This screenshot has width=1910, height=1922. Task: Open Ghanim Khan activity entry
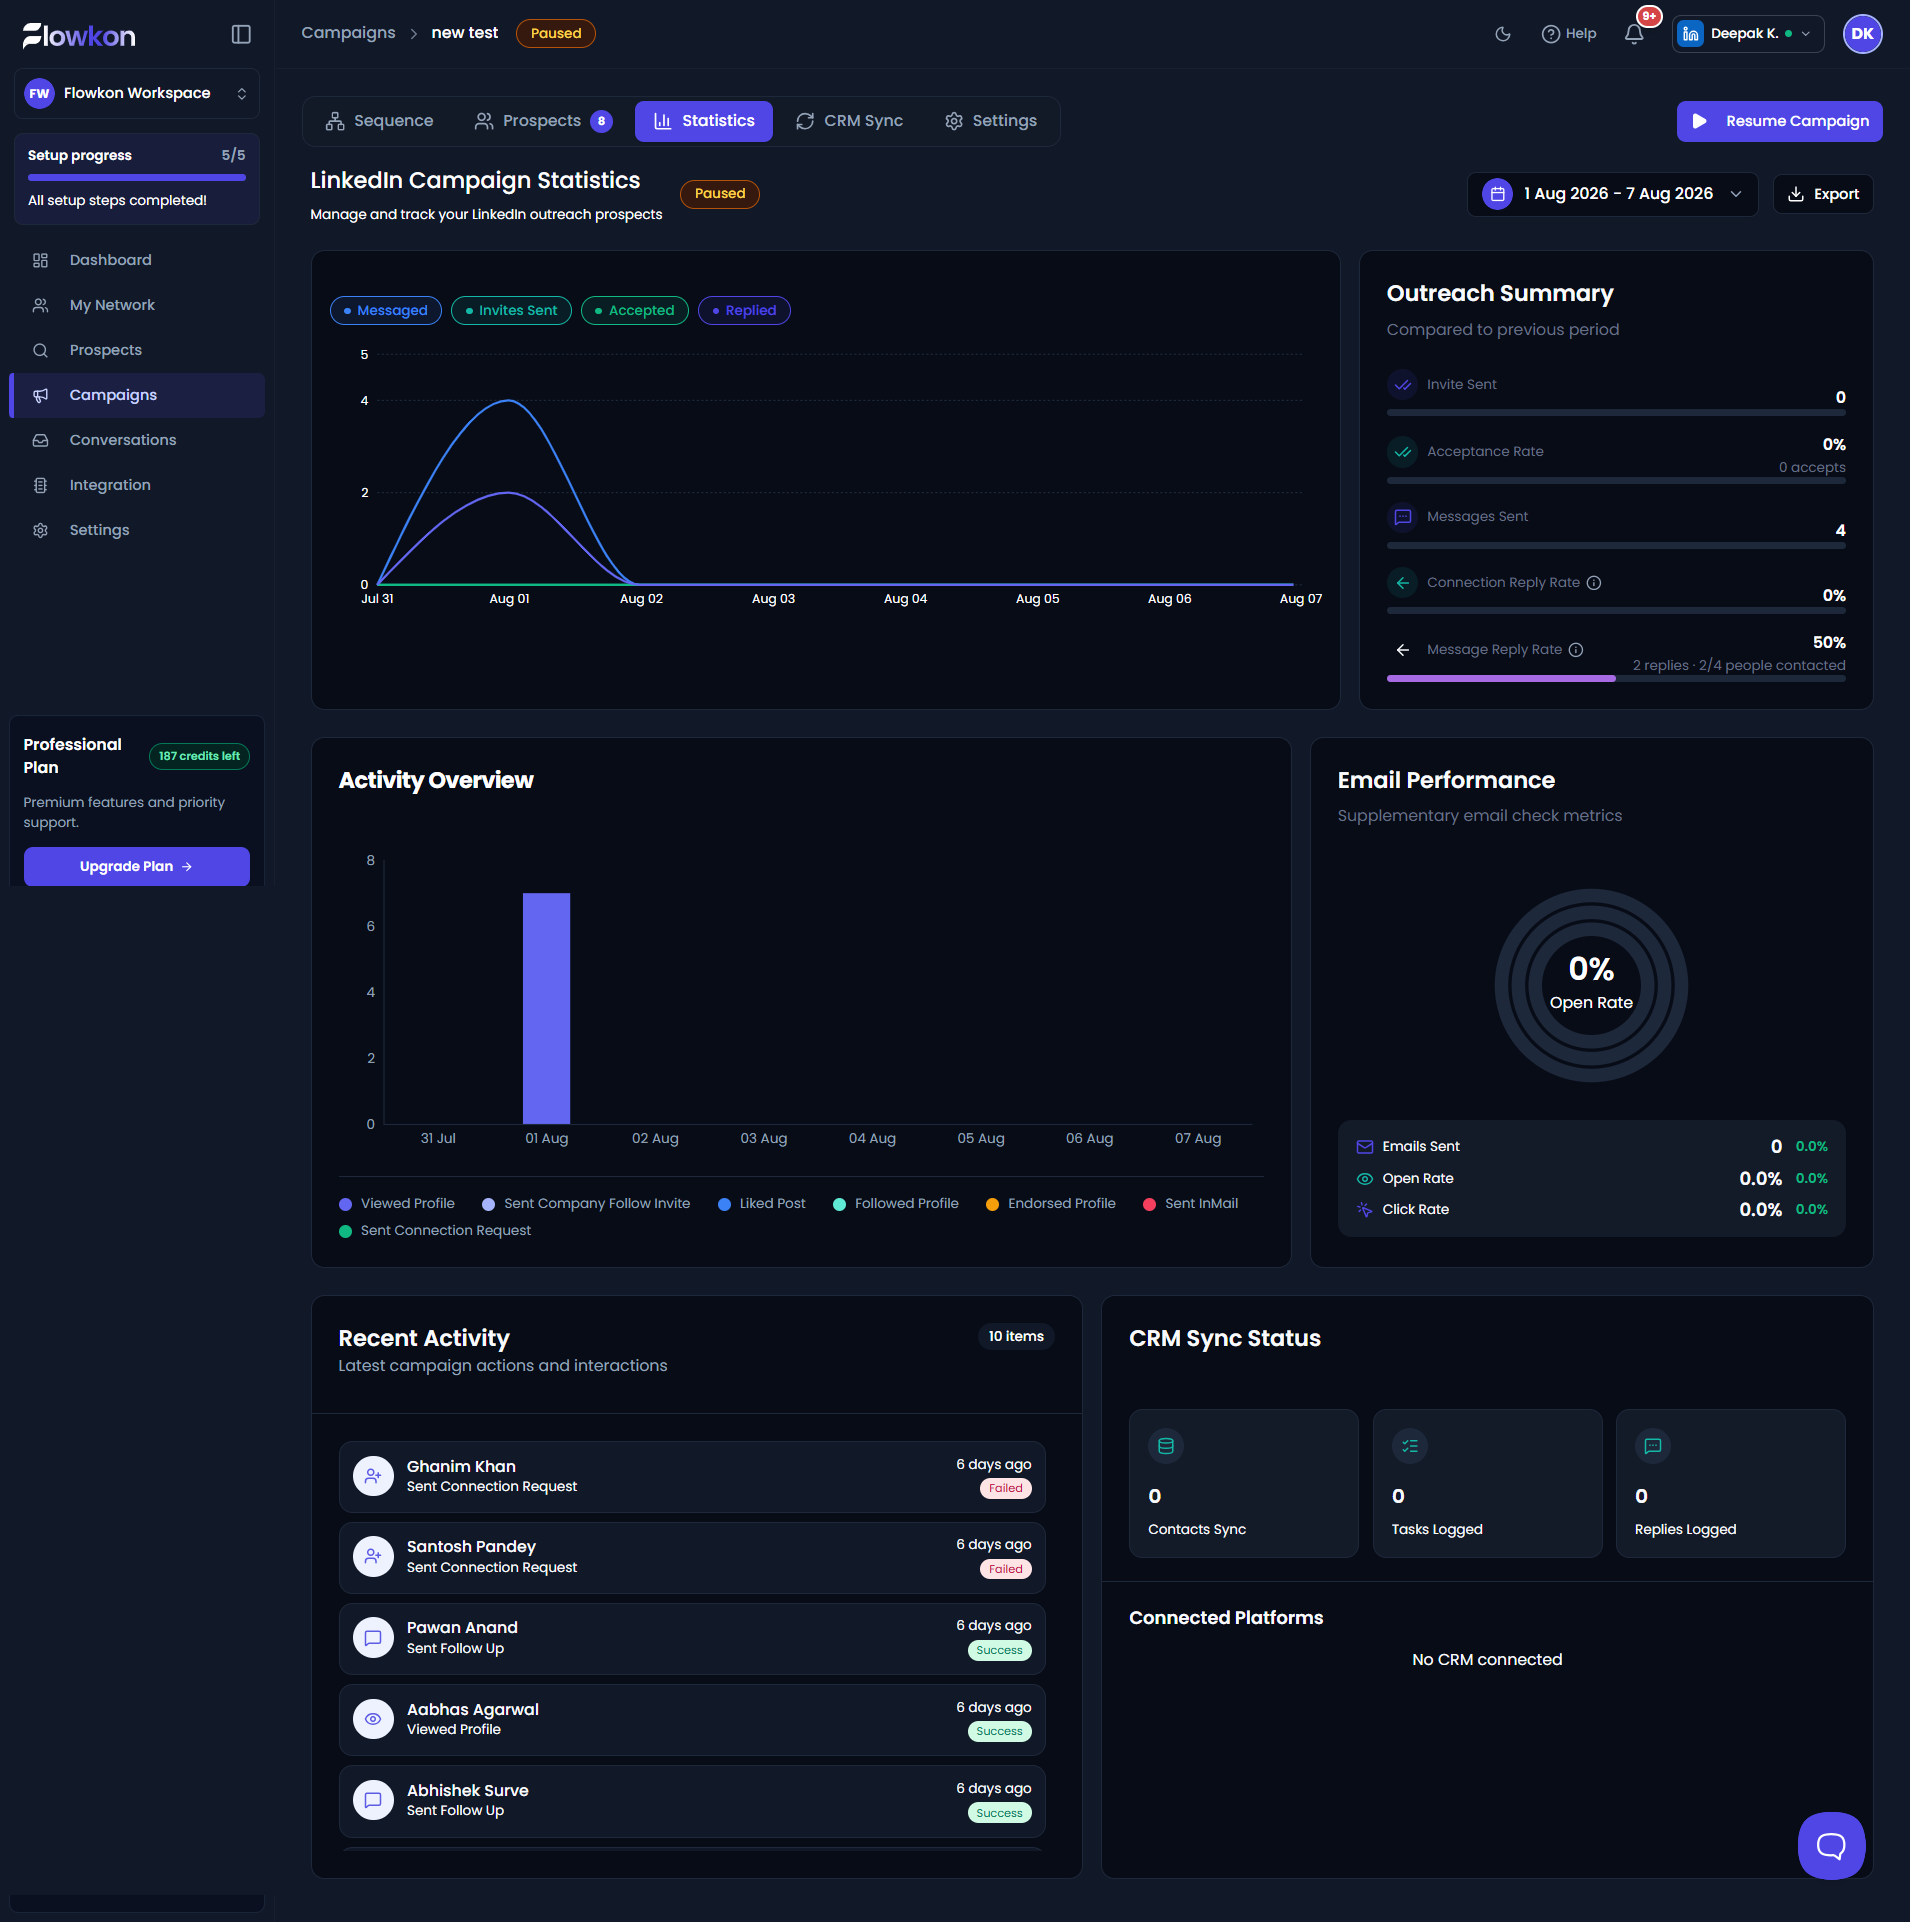point(692,1477)
